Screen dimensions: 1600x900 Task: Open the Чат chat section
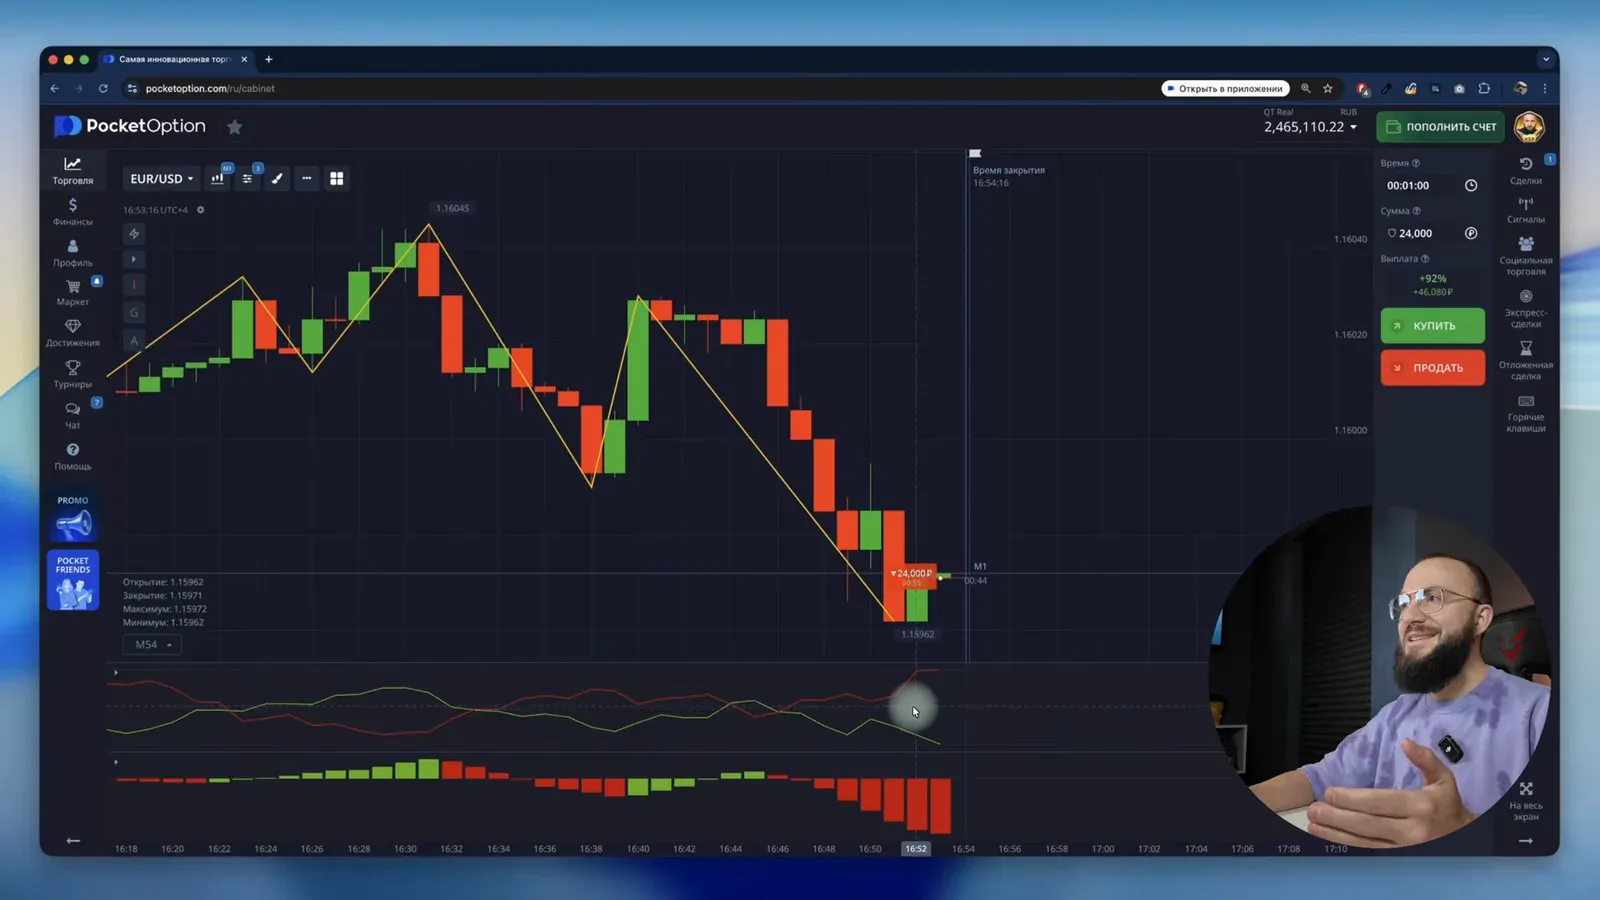[73, 416]
